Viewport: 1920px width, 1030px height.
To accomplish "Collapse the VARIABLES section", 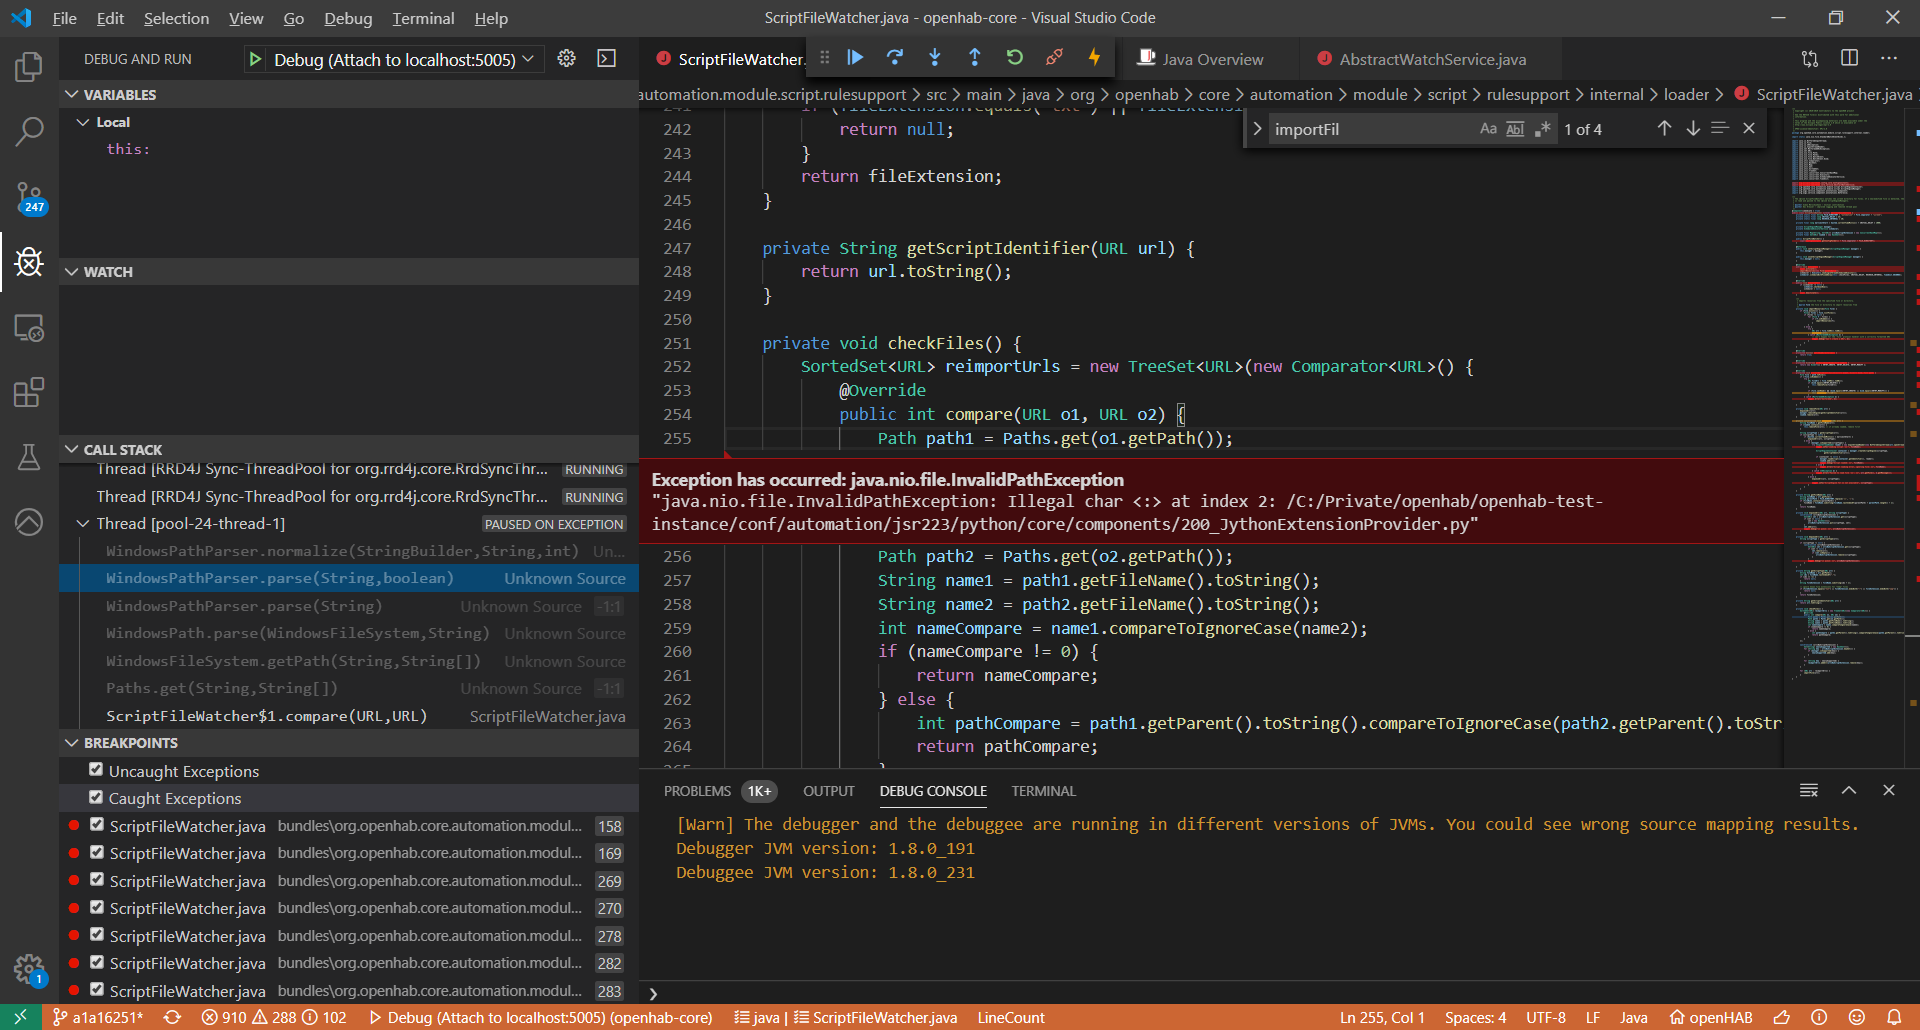I will [x=71, y=94].
